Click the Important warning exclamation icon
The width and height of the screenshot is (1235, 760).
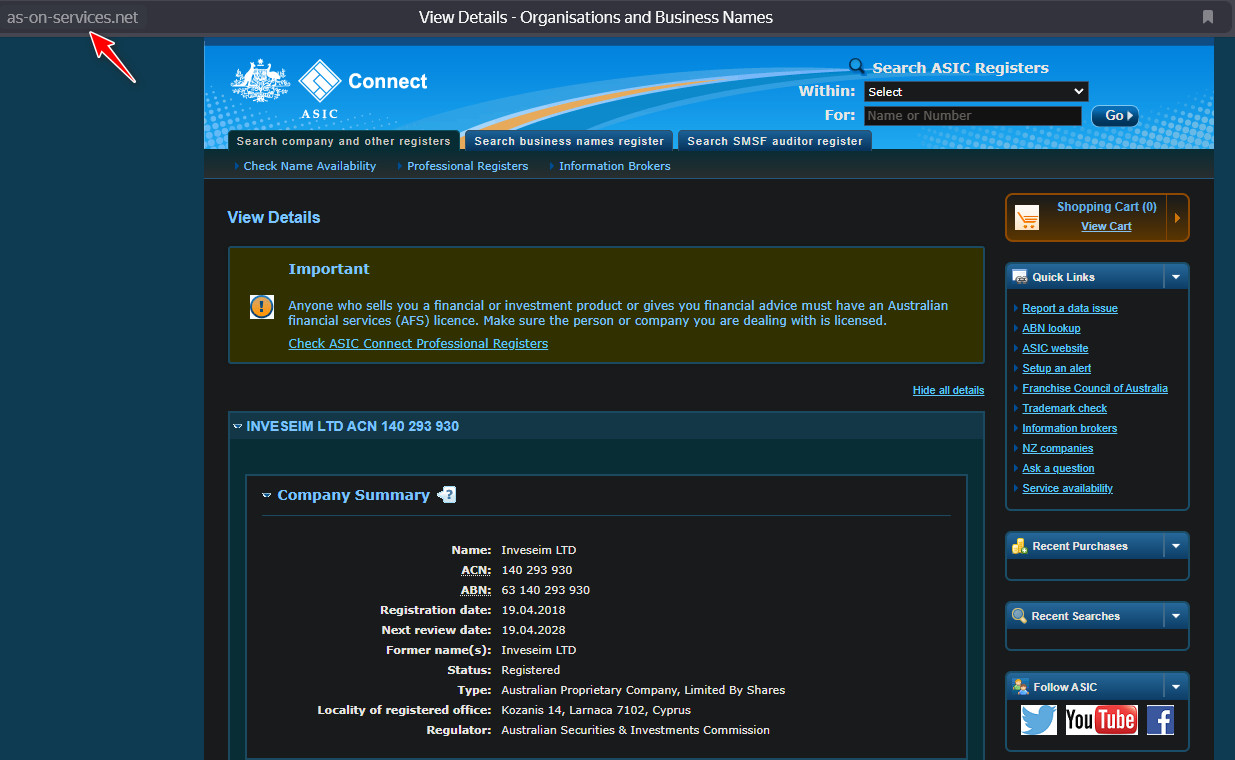point(262,307)
